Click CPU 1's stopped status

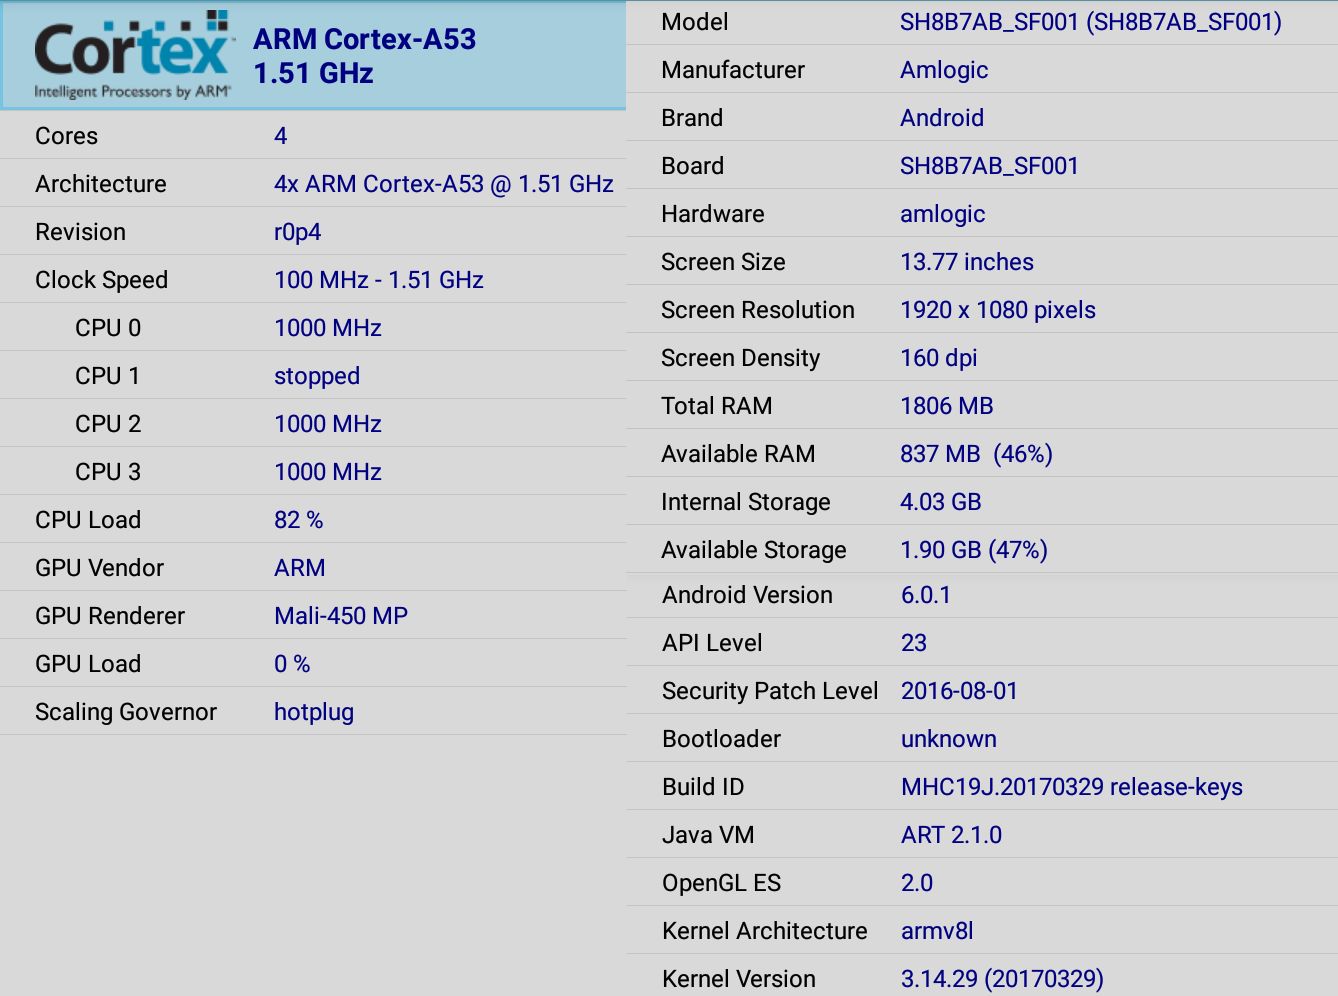coord(317,376)
